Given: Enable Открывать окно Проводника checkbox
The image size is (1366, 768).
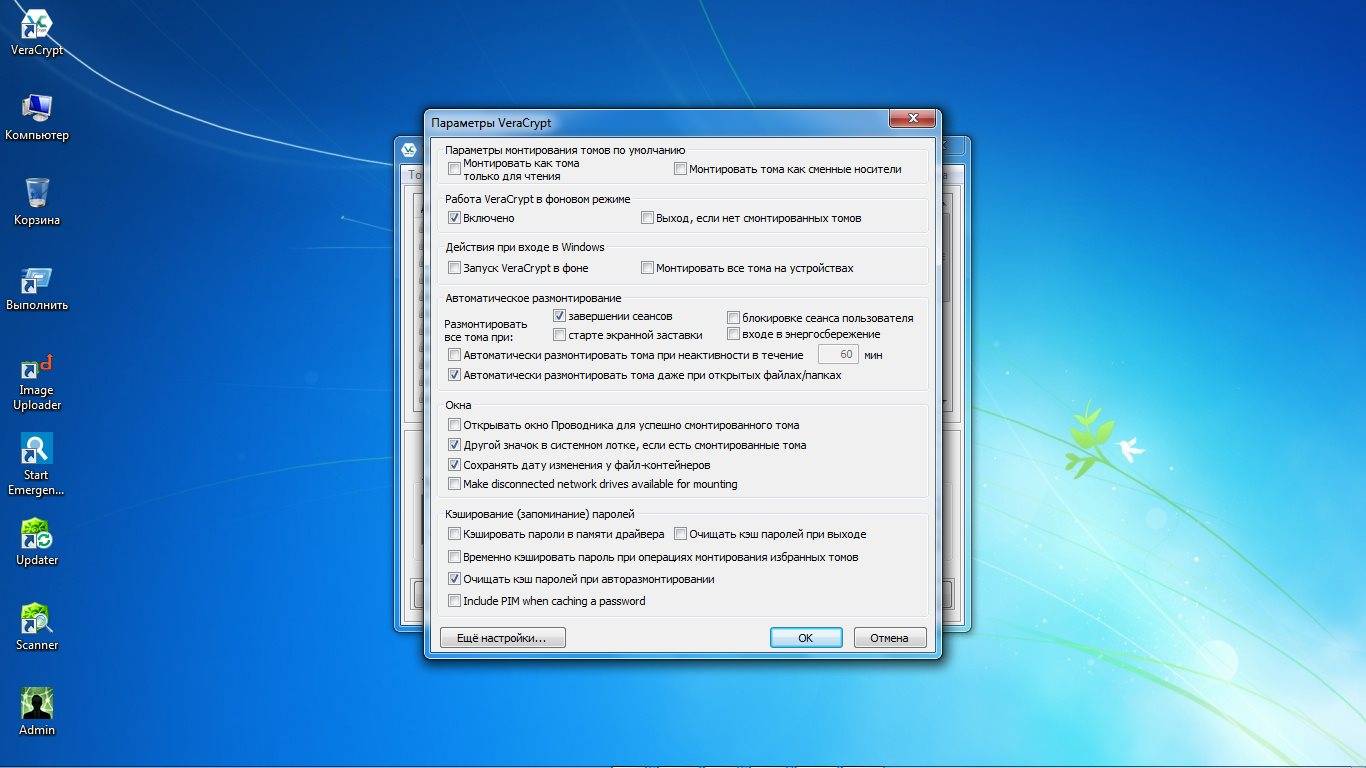Looking at the screenshot, I should (x=455, y=425).
